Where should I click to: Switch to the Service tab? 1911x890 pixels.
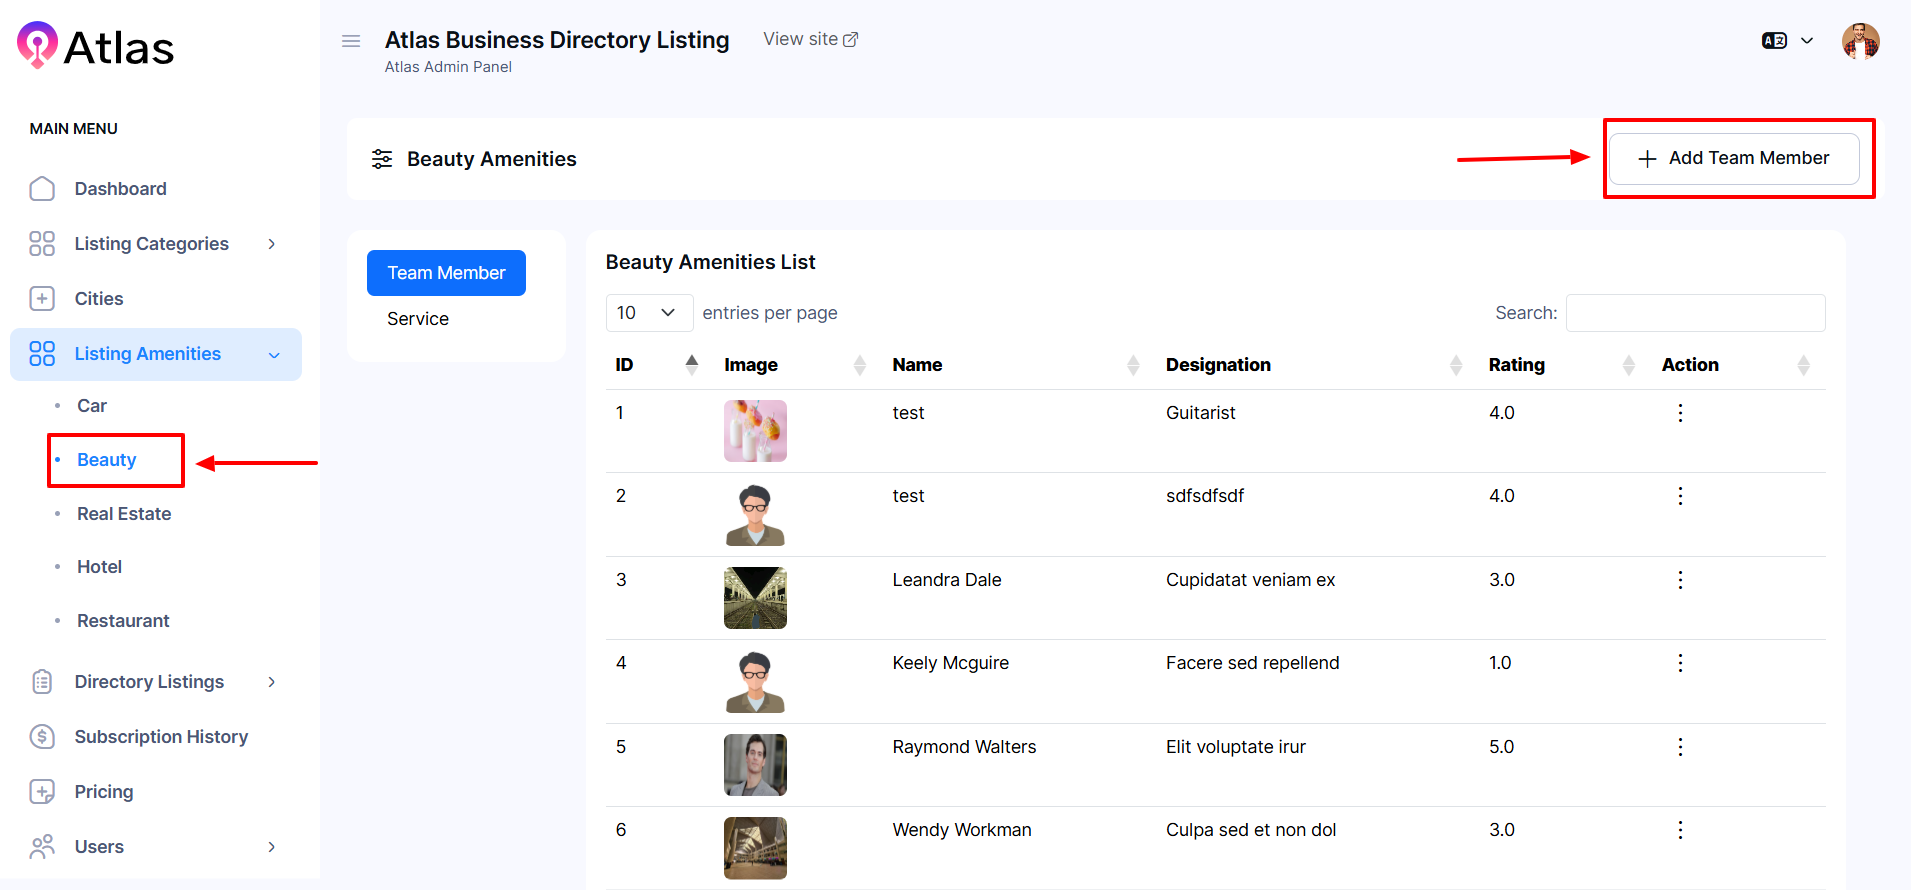[418, 319]
